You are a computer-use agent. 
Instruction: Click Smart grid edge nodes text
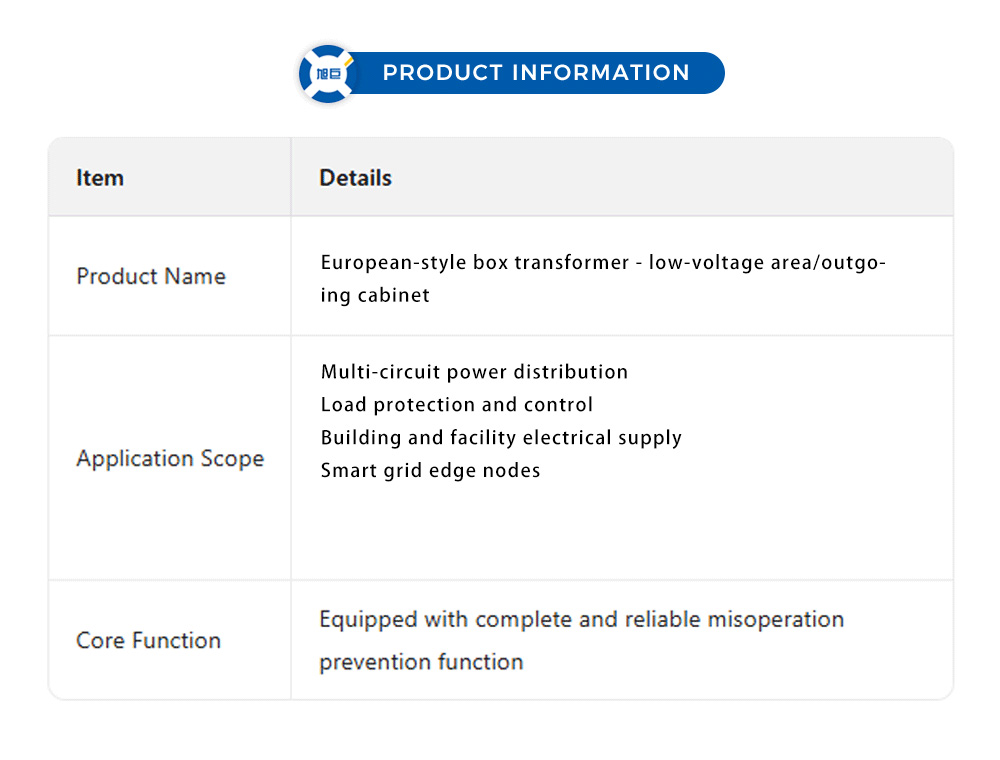[x=430, y=471]
